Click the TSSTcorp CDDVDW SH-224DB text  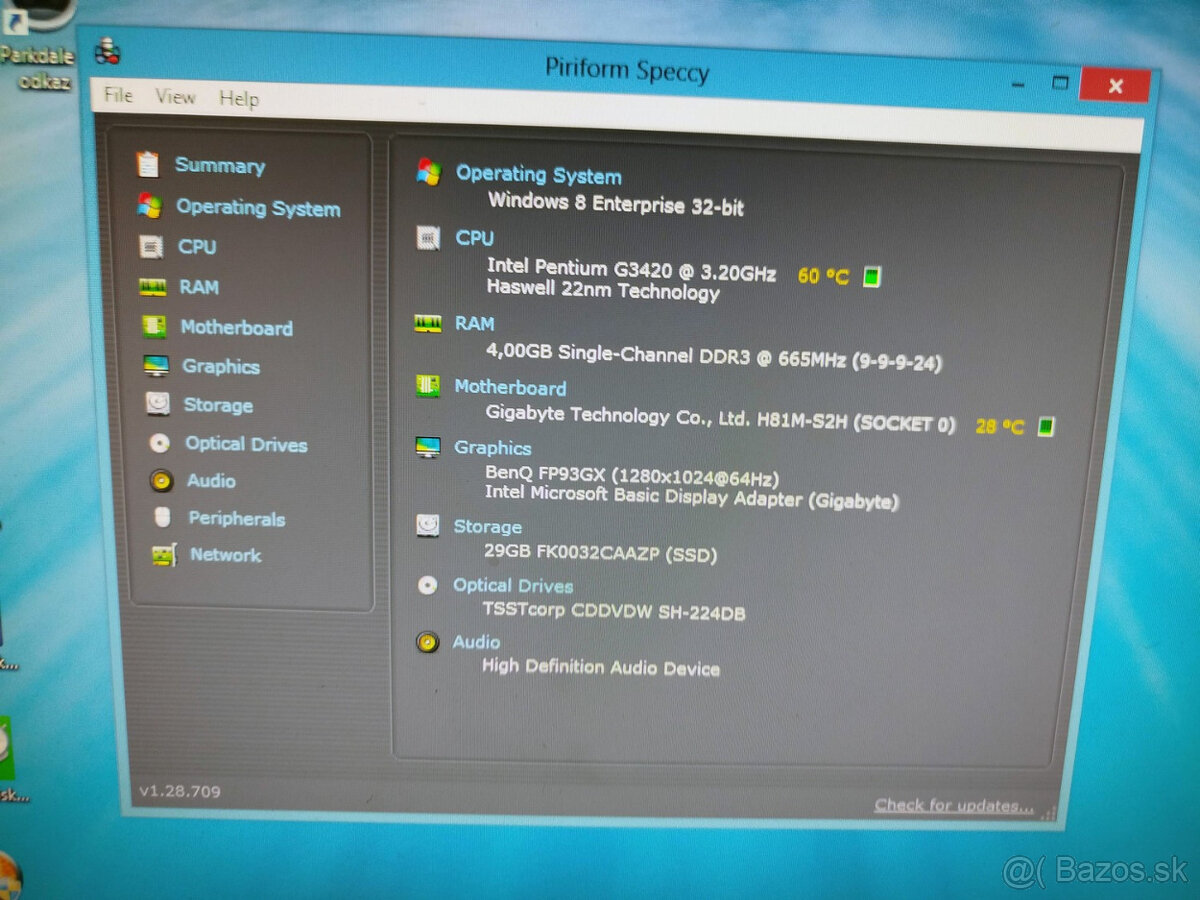(x=614, y=611)
